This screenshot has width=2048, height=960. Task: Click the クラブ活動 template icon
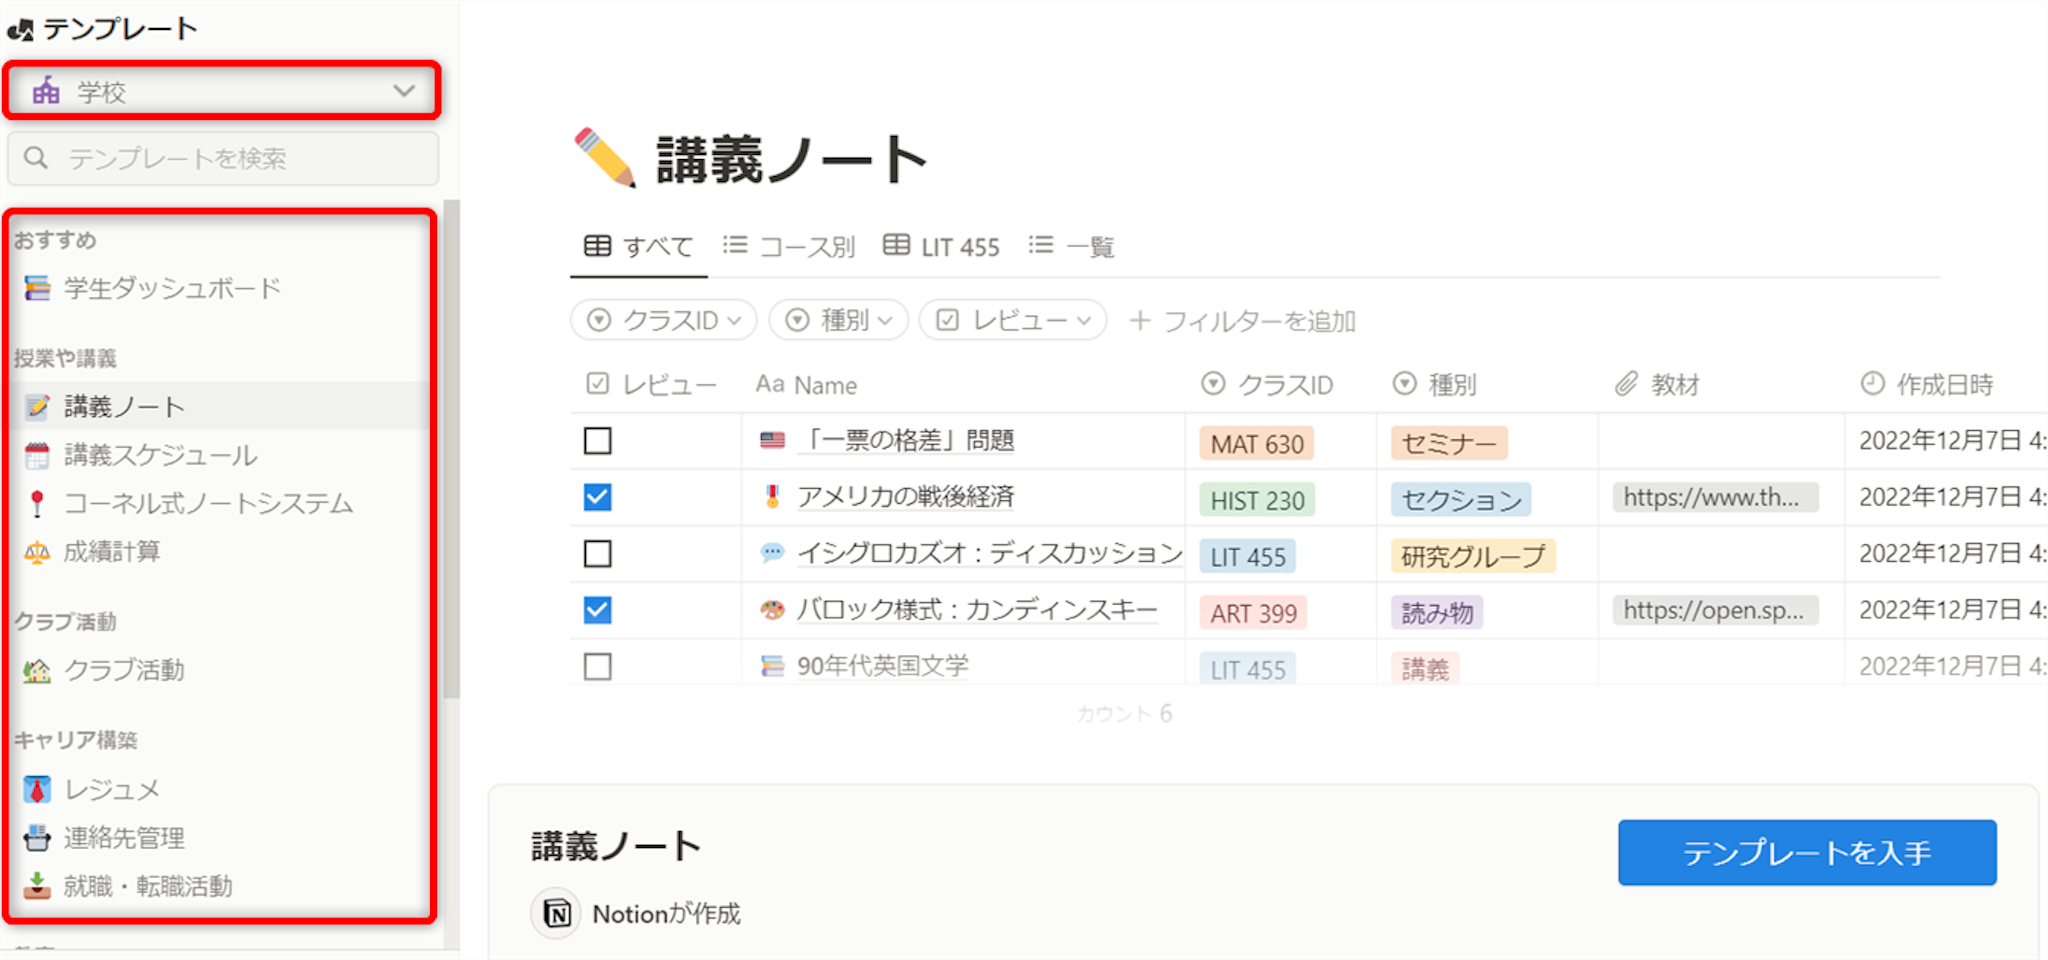(37, 671)
